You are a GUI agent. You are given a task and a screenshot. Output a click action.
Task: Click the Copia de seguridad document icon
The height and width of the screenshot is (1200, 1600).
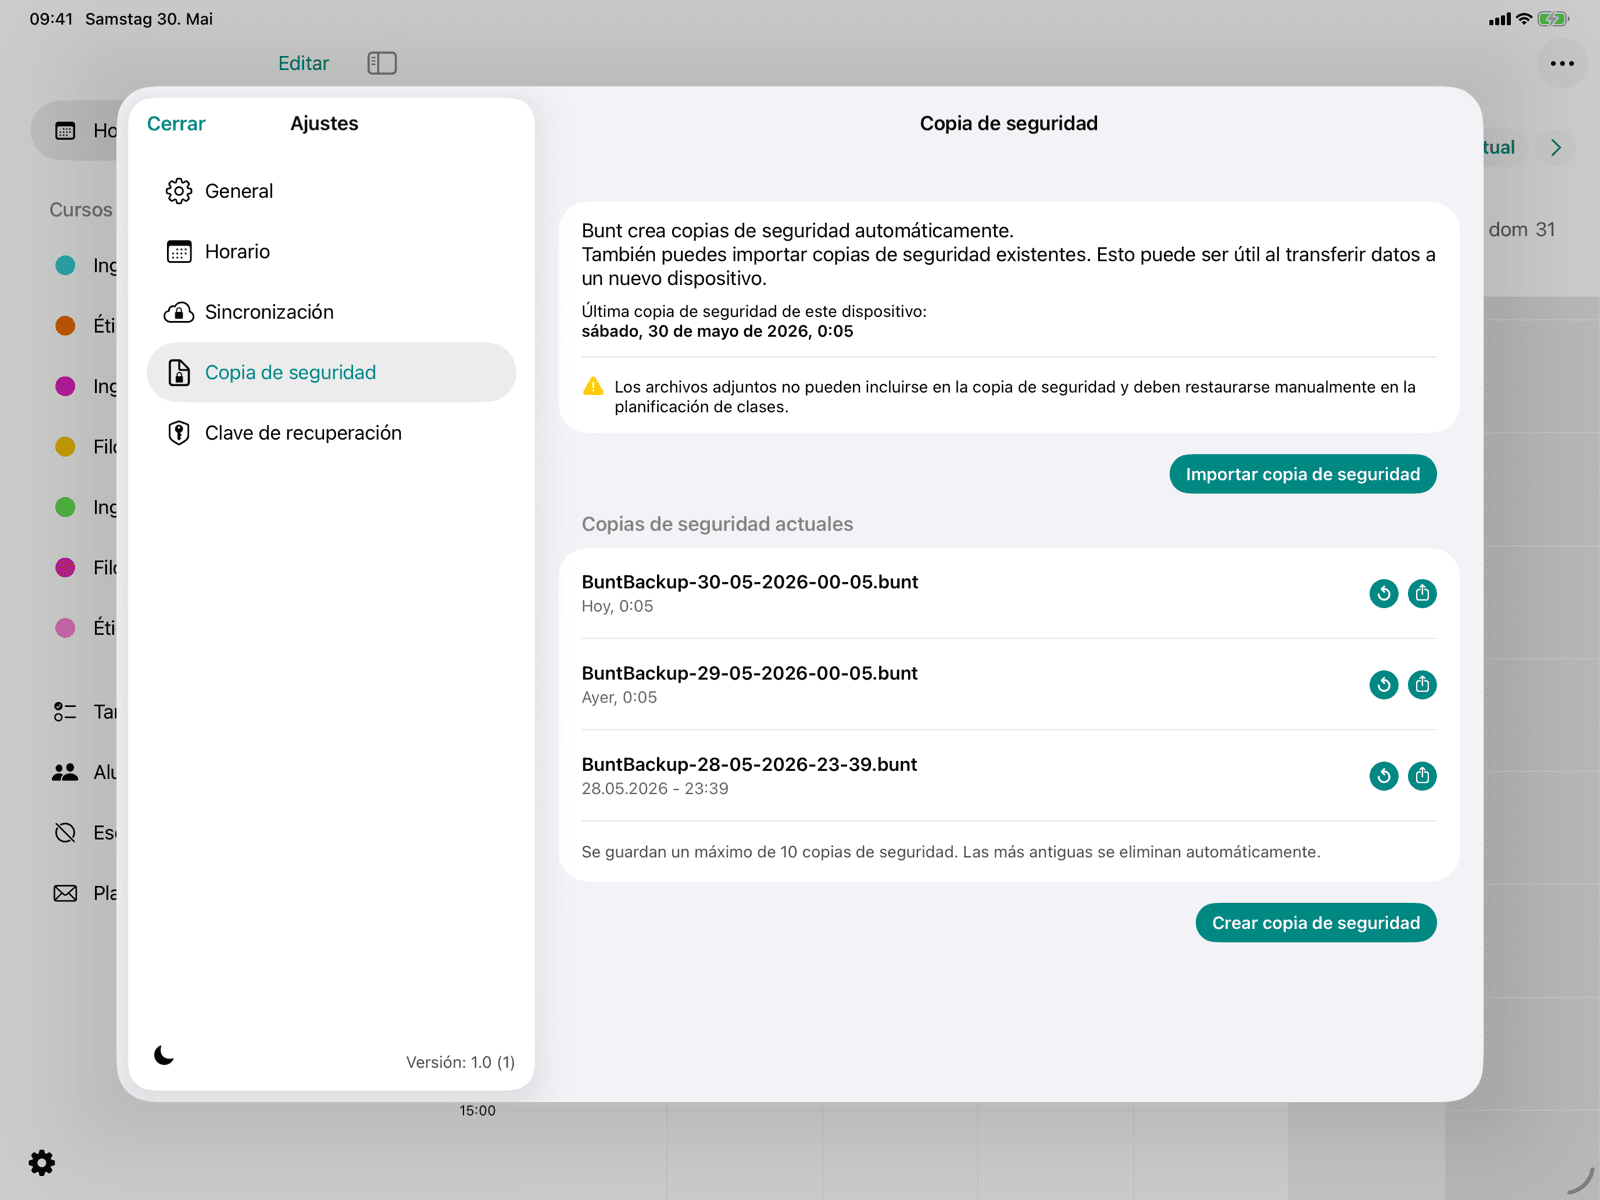[x=179, y=373]
